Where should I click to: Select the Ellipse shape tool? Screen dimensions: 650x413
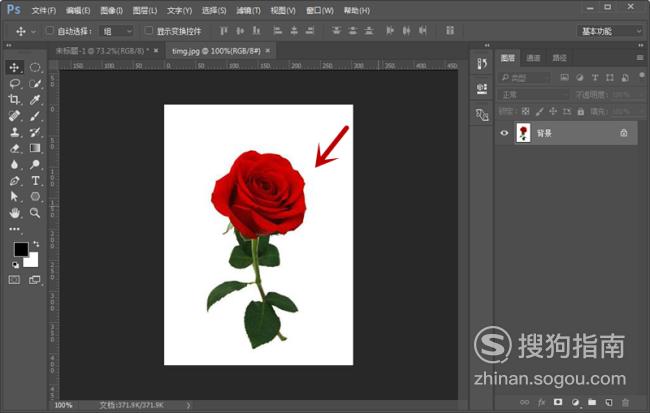click(x=35, y=197)
